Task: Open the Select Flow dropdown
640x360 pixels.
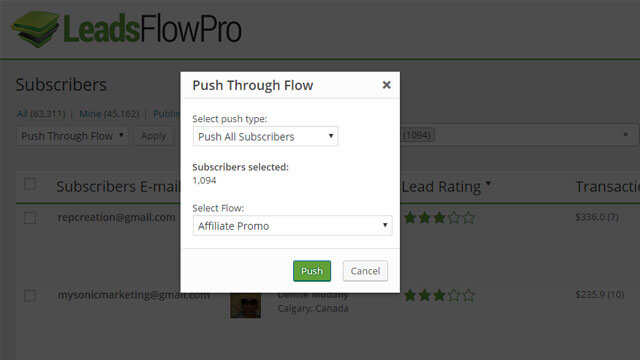Action: click(292, 226)
